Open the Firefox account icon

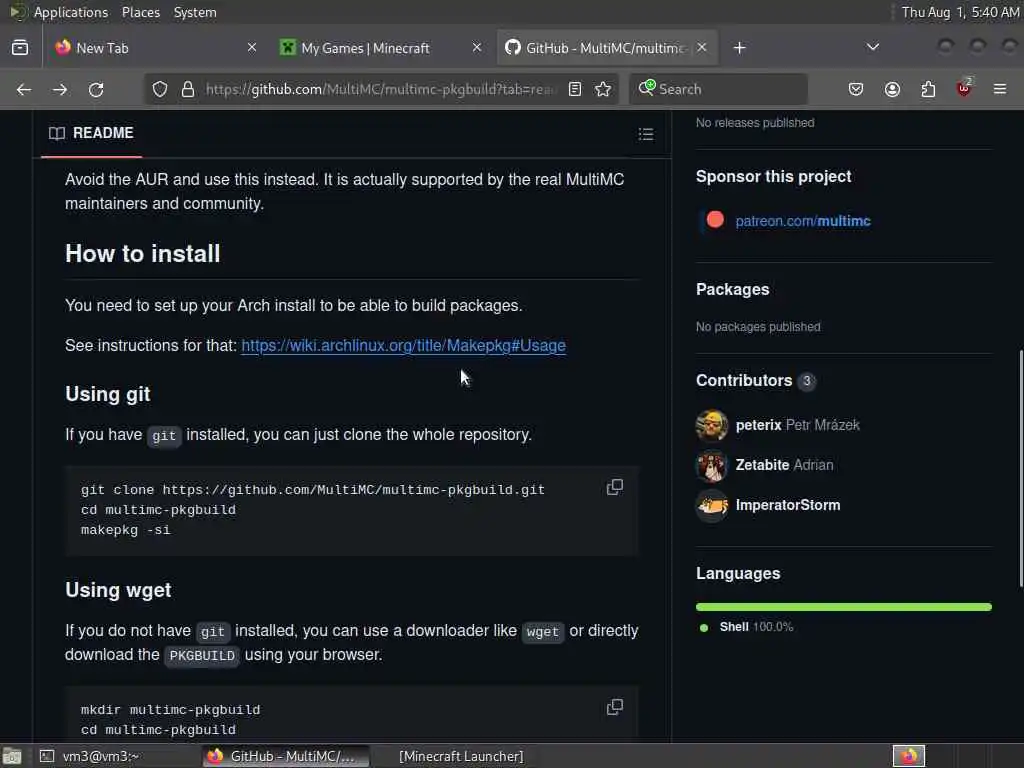point(892,89)
